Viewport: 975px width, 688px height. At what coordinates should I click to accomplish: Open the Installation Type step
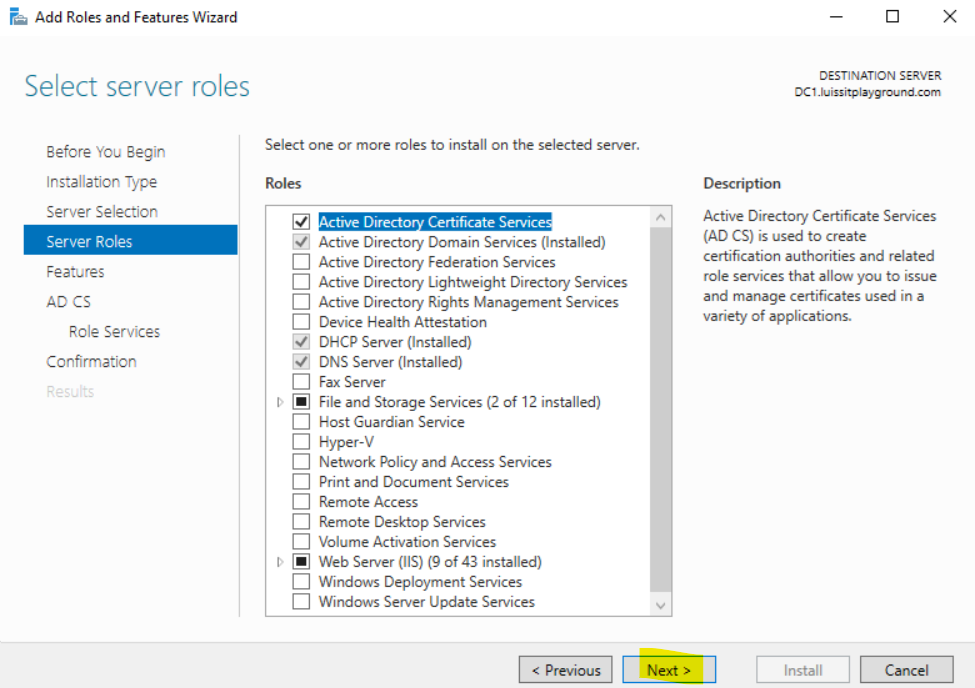[101, 182]
